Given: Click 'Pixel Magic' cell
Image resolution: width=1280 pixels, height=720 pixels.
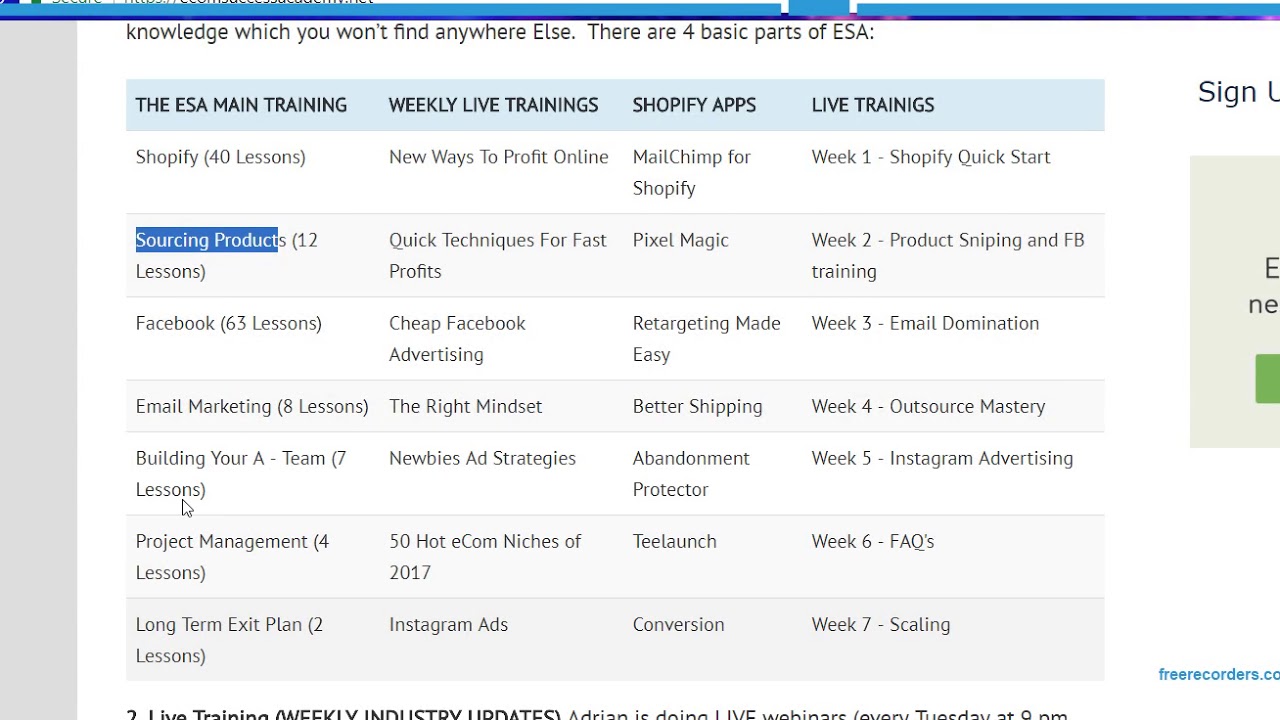Looking at the screenshot, I should pos(681,240).
